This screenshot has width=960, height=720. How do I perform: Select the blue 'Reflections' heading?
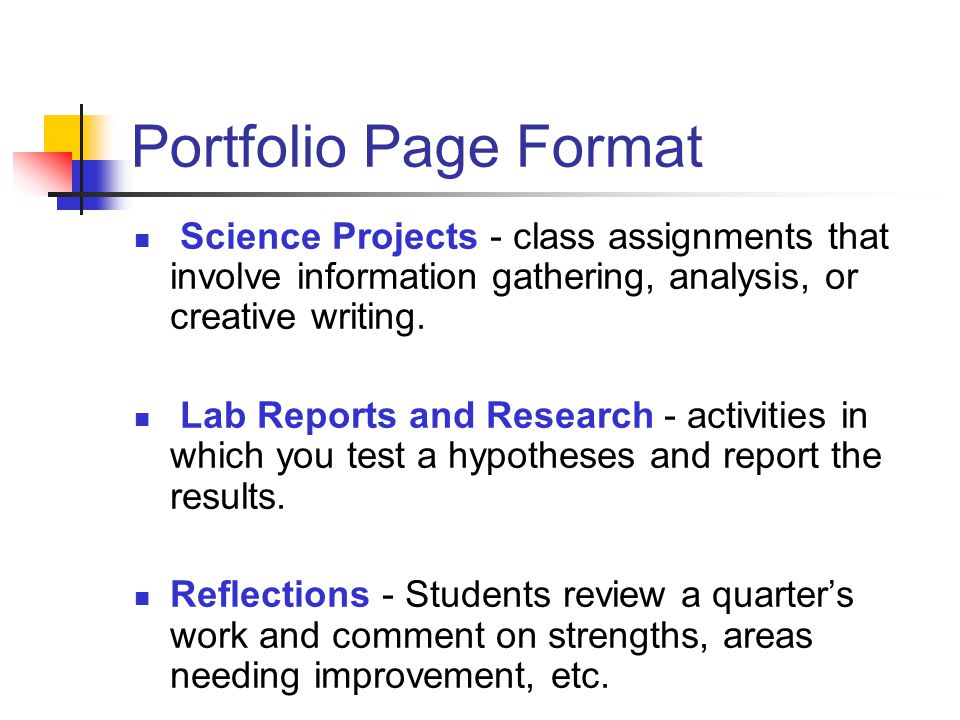point(270,594)
